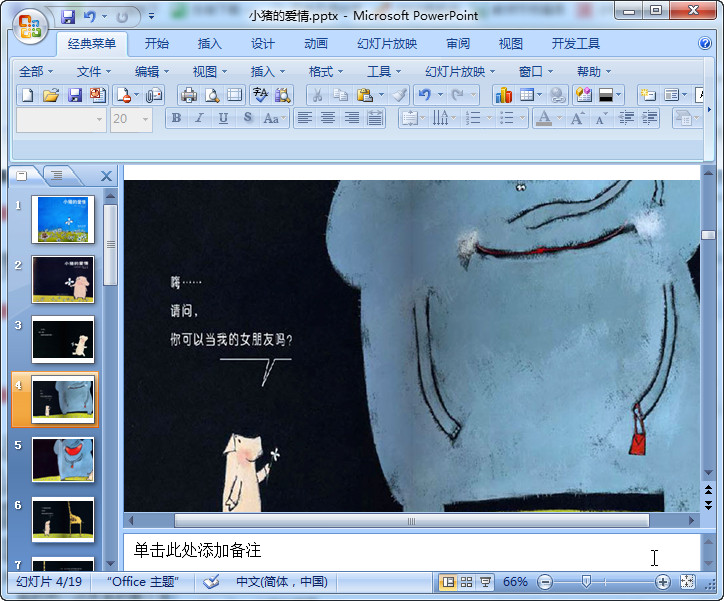Viewport: 724px width, 601px height.
Task: Click Open folder icon in toolbar
Action: (51, 95)
